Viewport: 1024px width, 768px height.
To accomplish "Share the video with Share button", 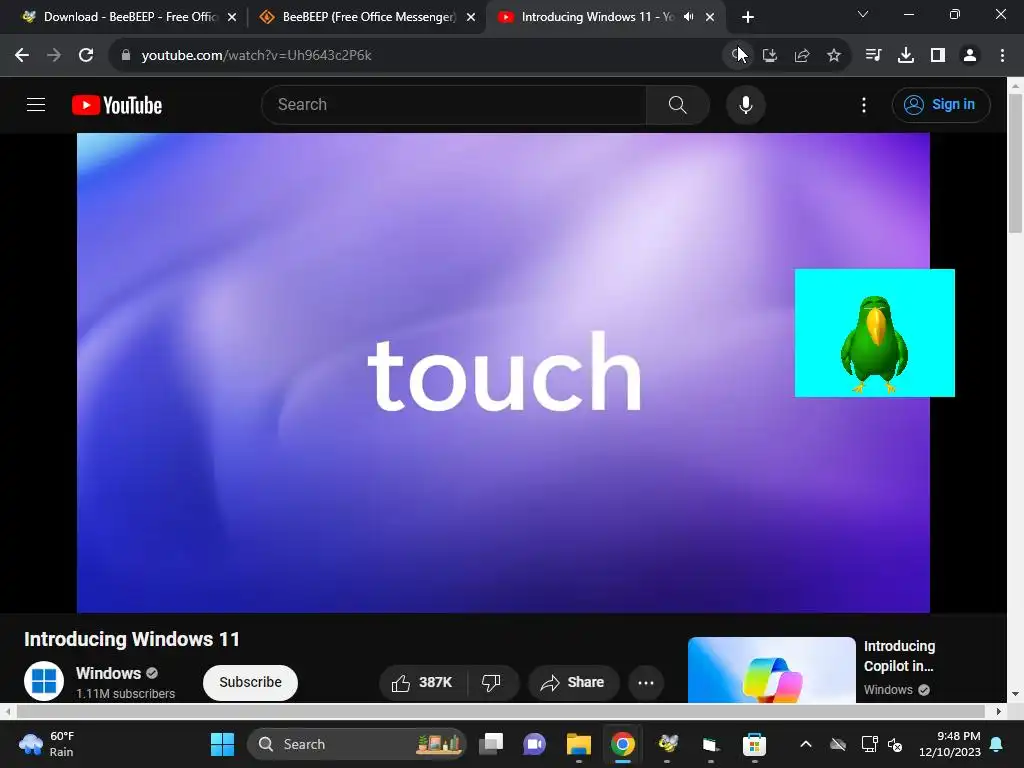I will pos(573,682).
